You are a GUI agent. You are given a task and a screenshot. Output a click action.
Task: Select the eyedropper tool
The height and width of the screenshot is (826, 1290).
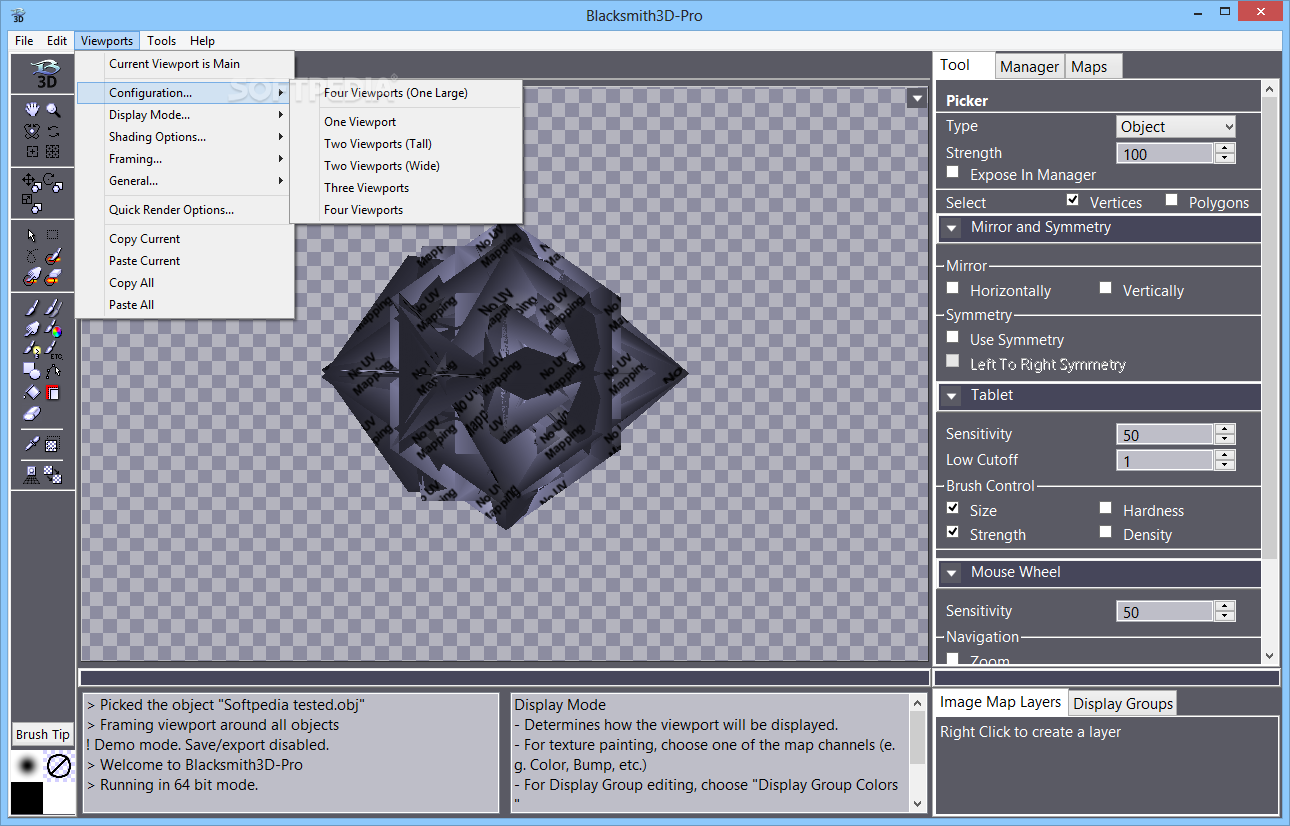(30, 444)
